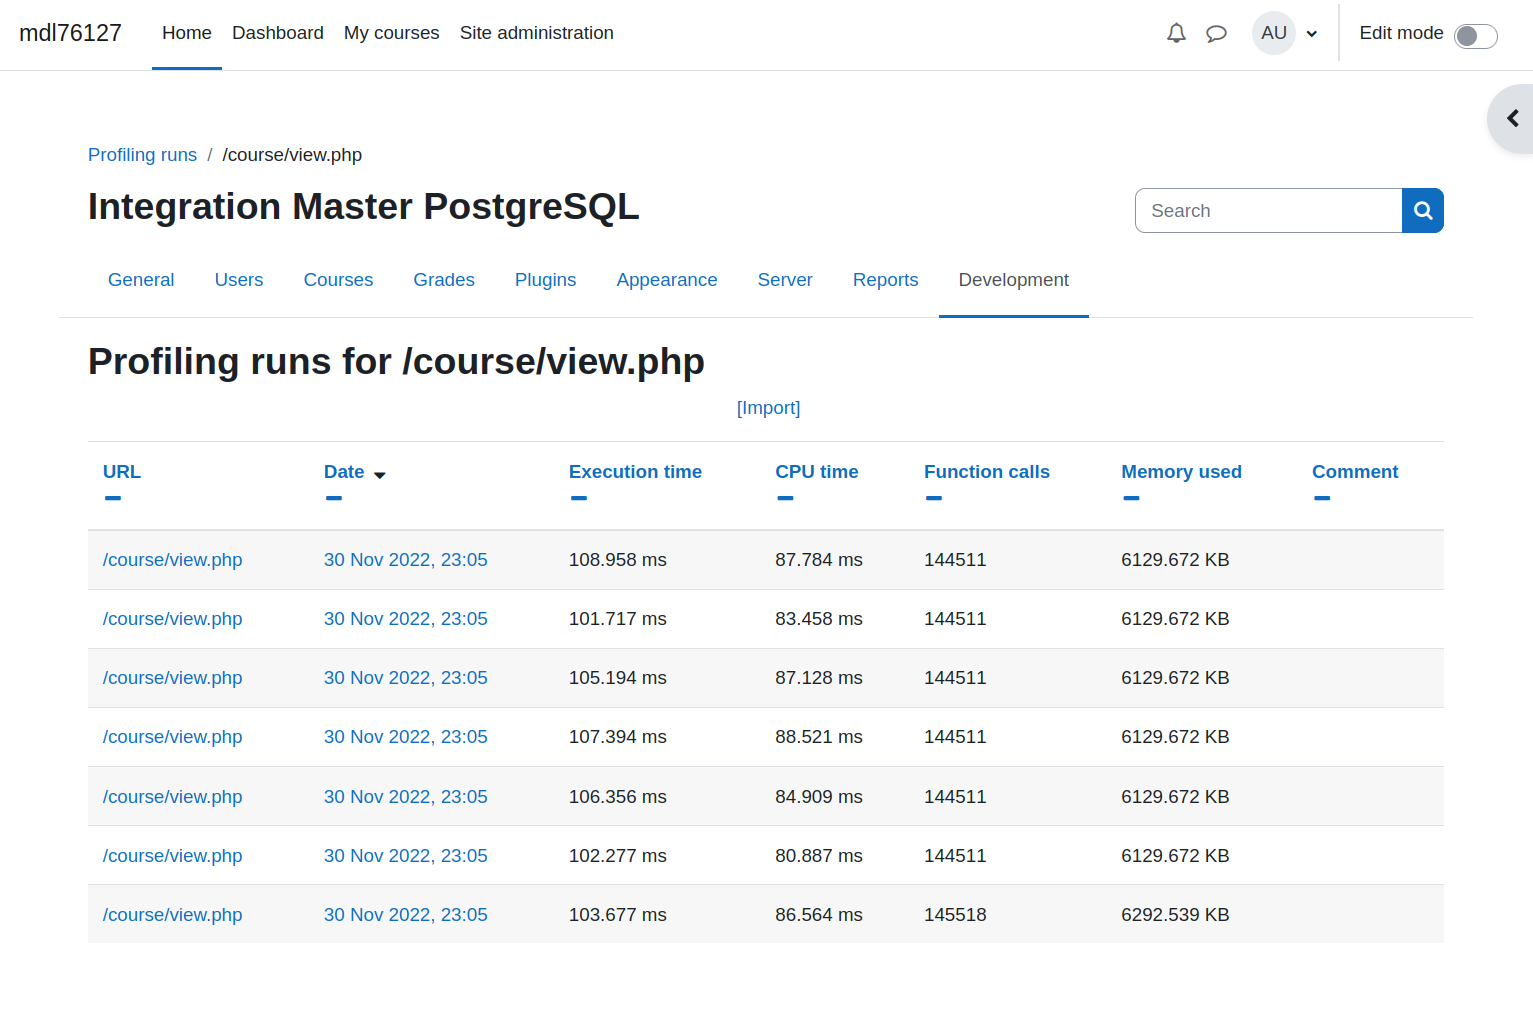The image size is (1533, 1020).
Task: Sort by Memory used column header
Action: click(x=1181, y=472)
